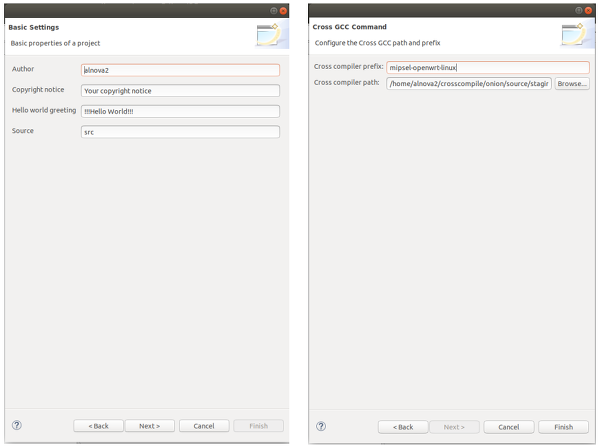
Task: Go Back in Cross GCC Command dialog
Action: pos(403,427)
